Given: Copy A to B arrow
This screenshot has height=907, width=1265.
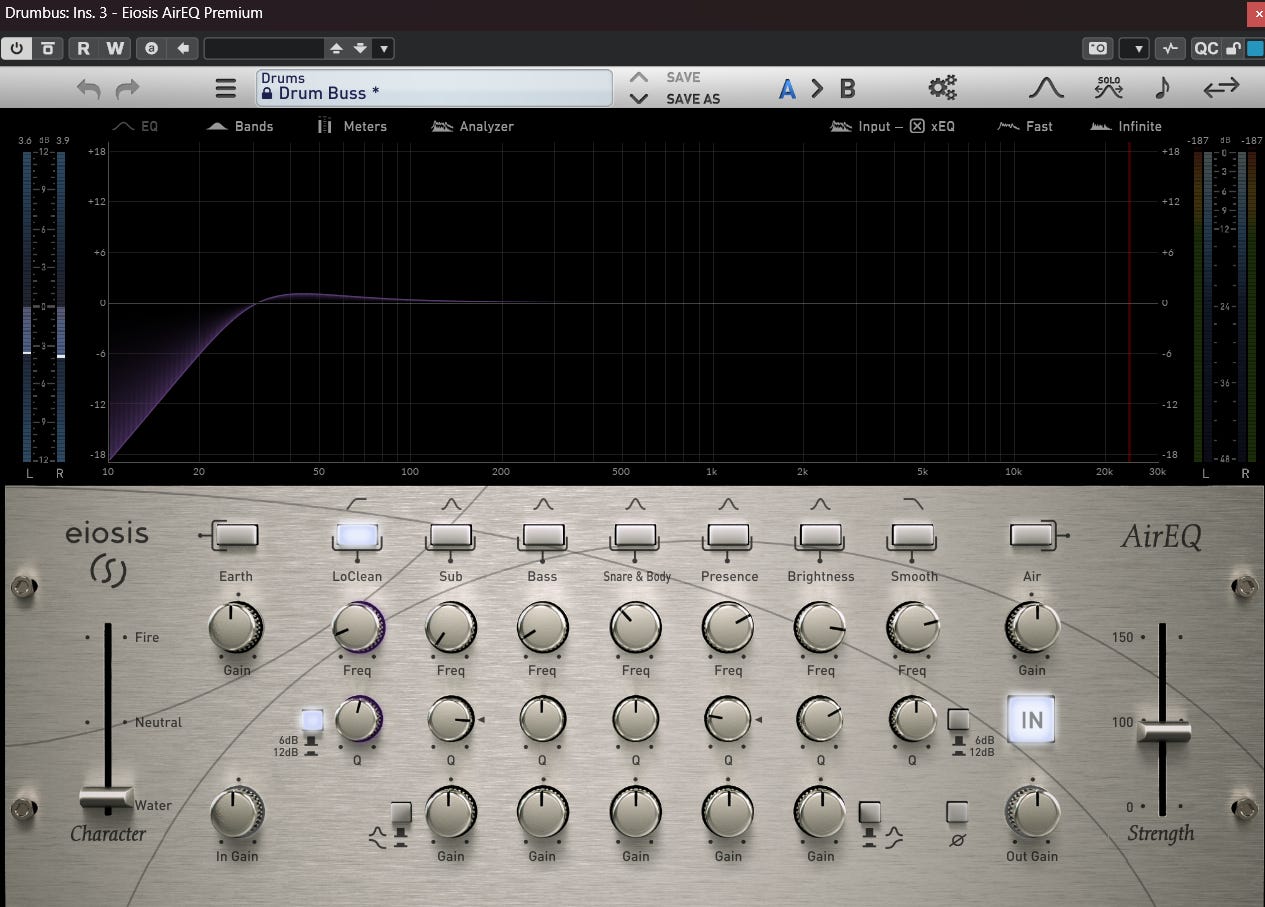Looking at the screenshot, I should coord(817,88).
